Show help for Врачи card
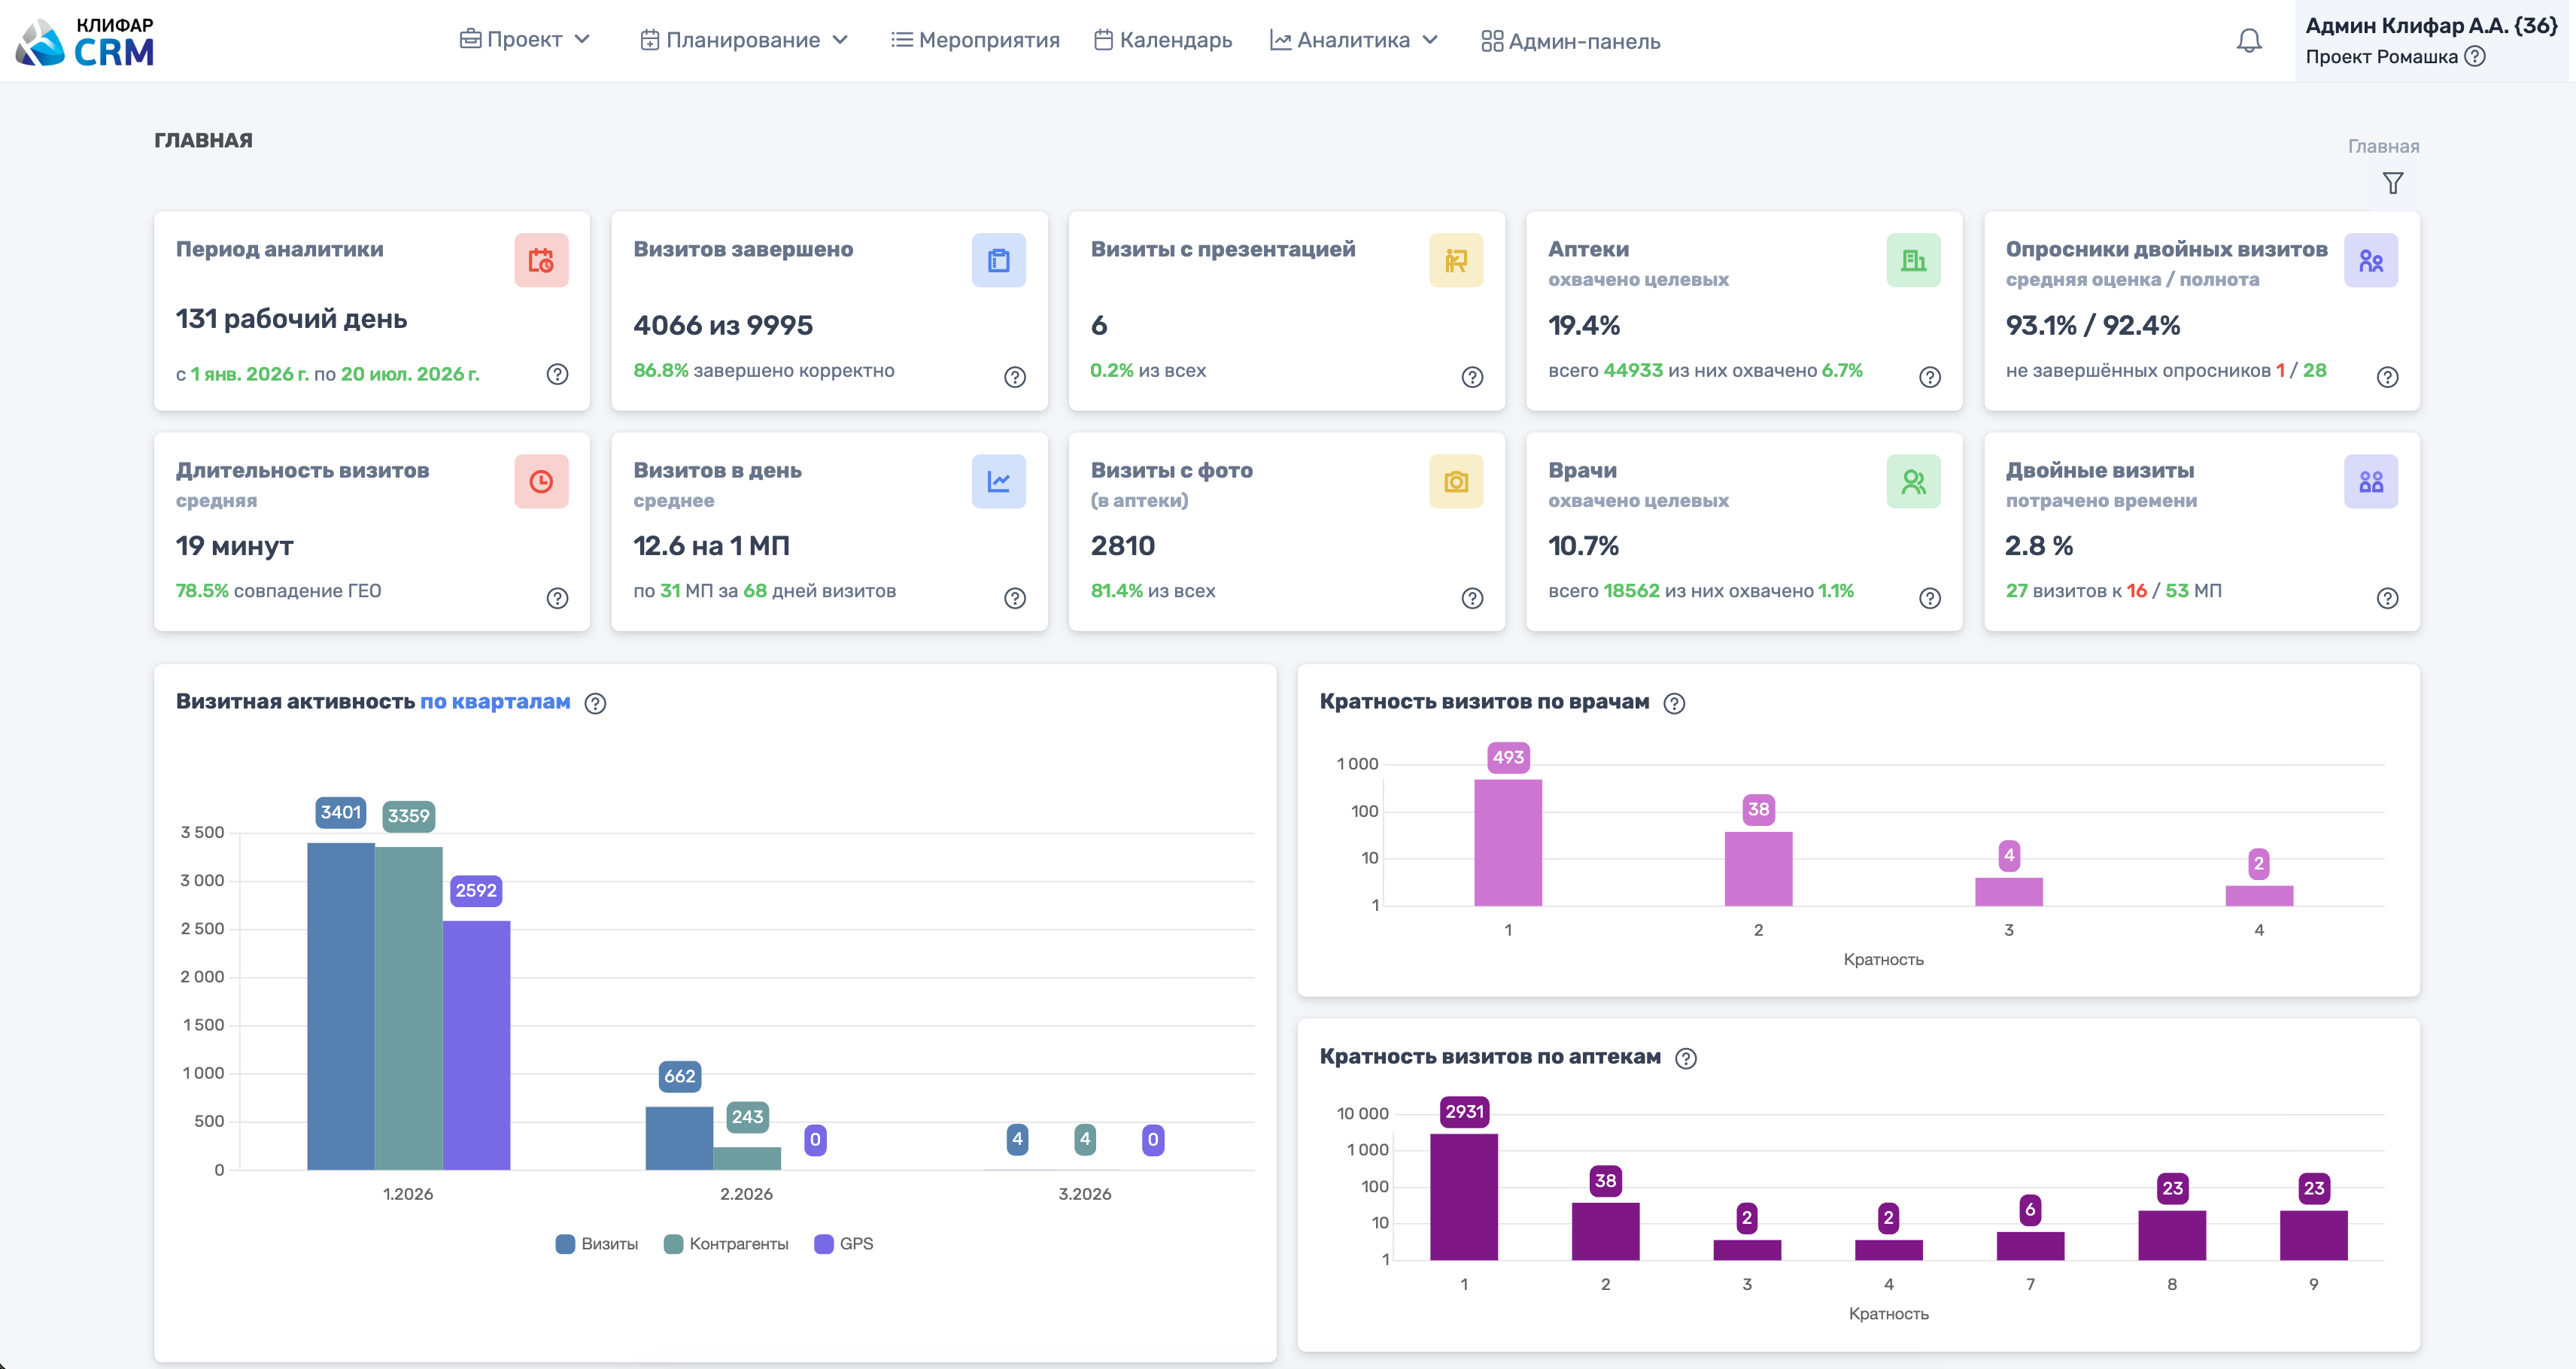 coord(1930,598)
